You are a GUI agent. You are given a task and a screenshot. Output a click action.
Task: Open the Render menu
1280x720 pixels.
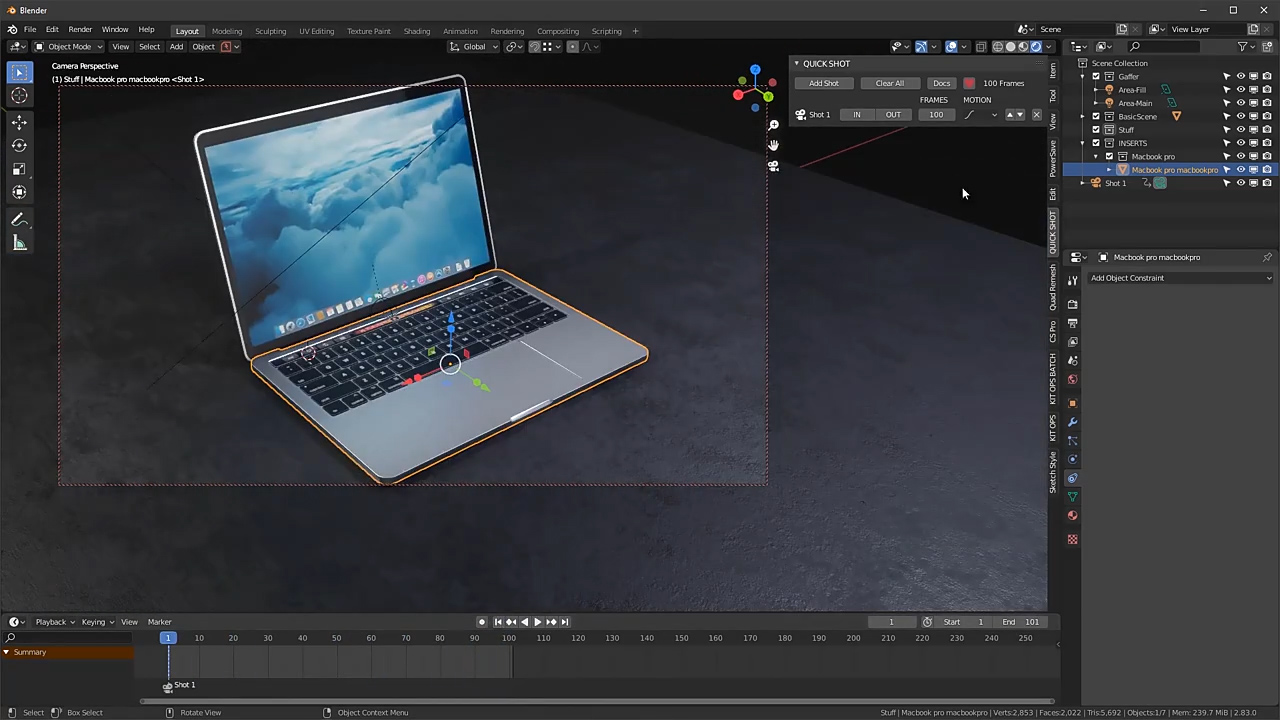tap(80, 30)
